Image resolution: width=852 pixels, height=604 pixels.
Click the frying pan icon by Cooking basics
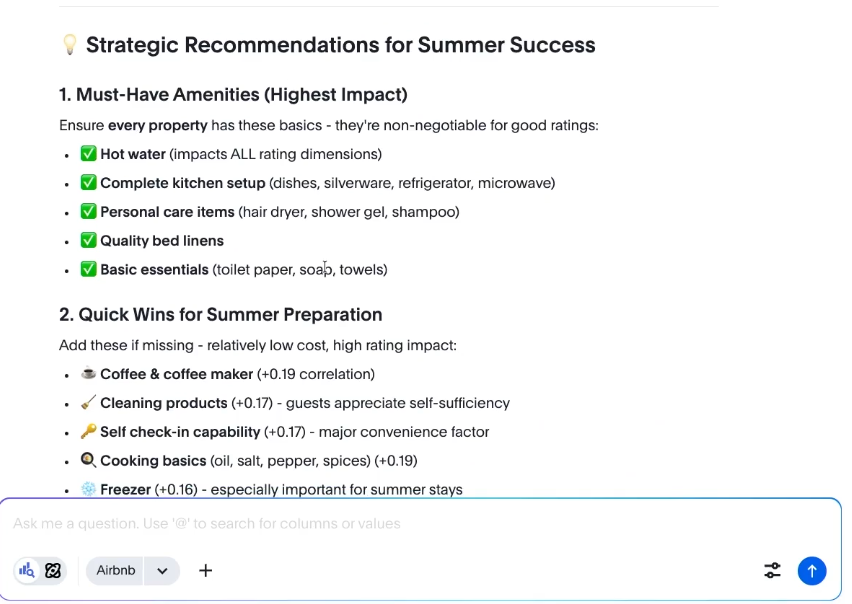(88, 461)
